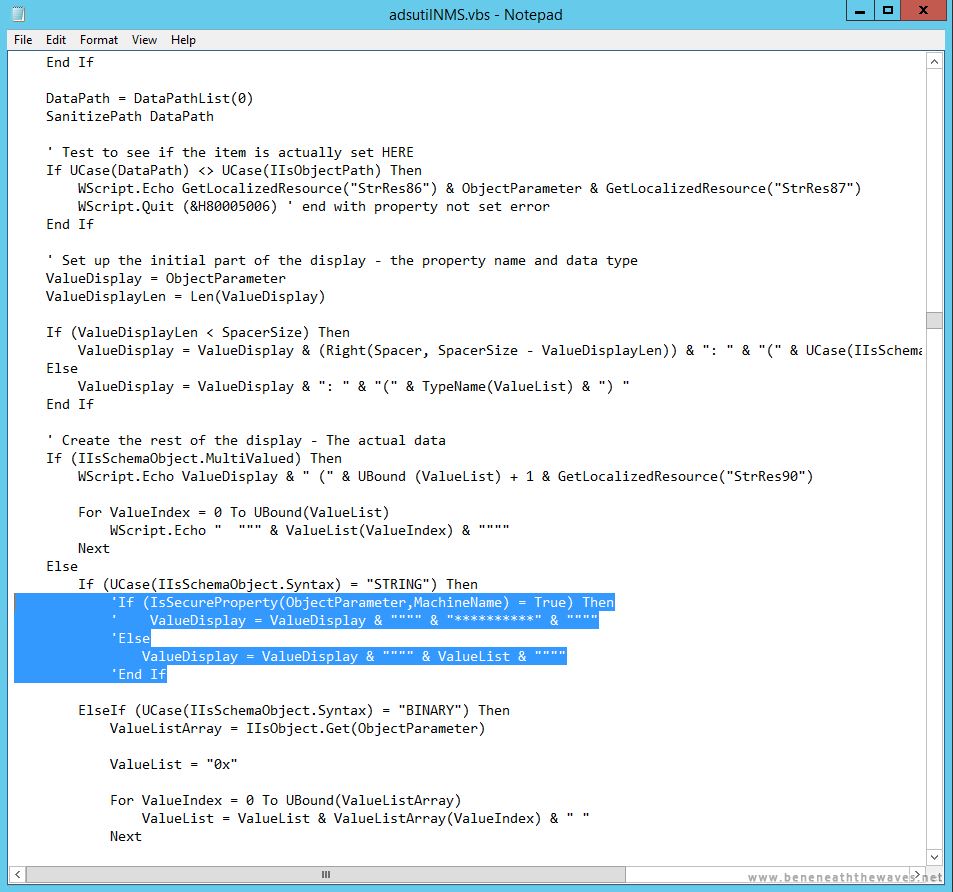This screenshot has height=892, width=953.
Task: Click the vertical scrollbar thumb
Action: [934, 320]
